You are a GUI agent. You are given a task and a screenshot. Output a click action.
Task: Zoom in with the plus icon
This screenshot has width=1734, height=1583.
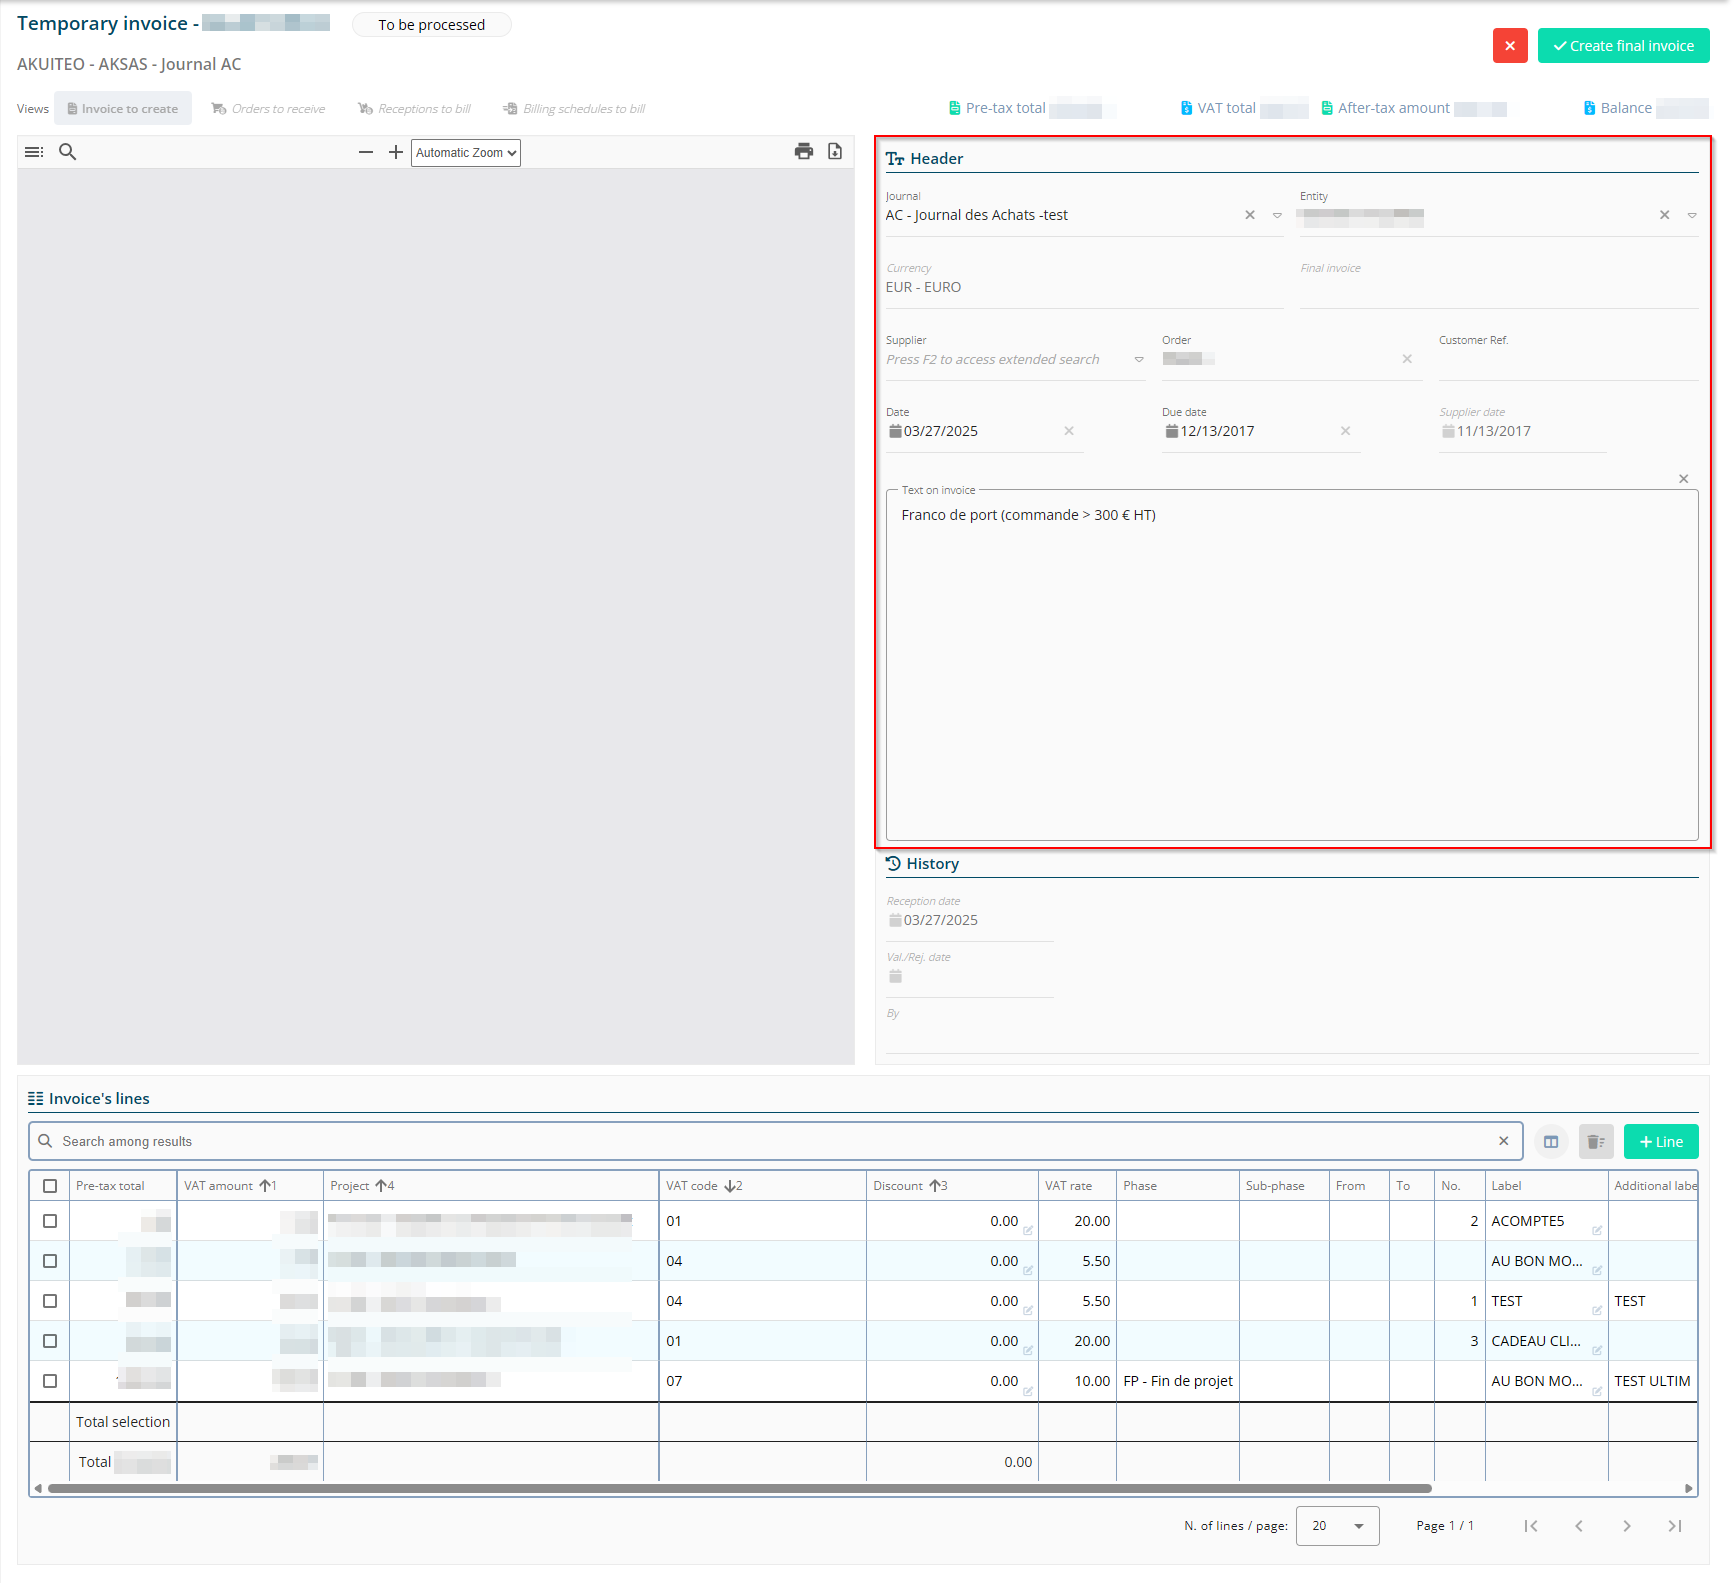(x=396, y=152)
